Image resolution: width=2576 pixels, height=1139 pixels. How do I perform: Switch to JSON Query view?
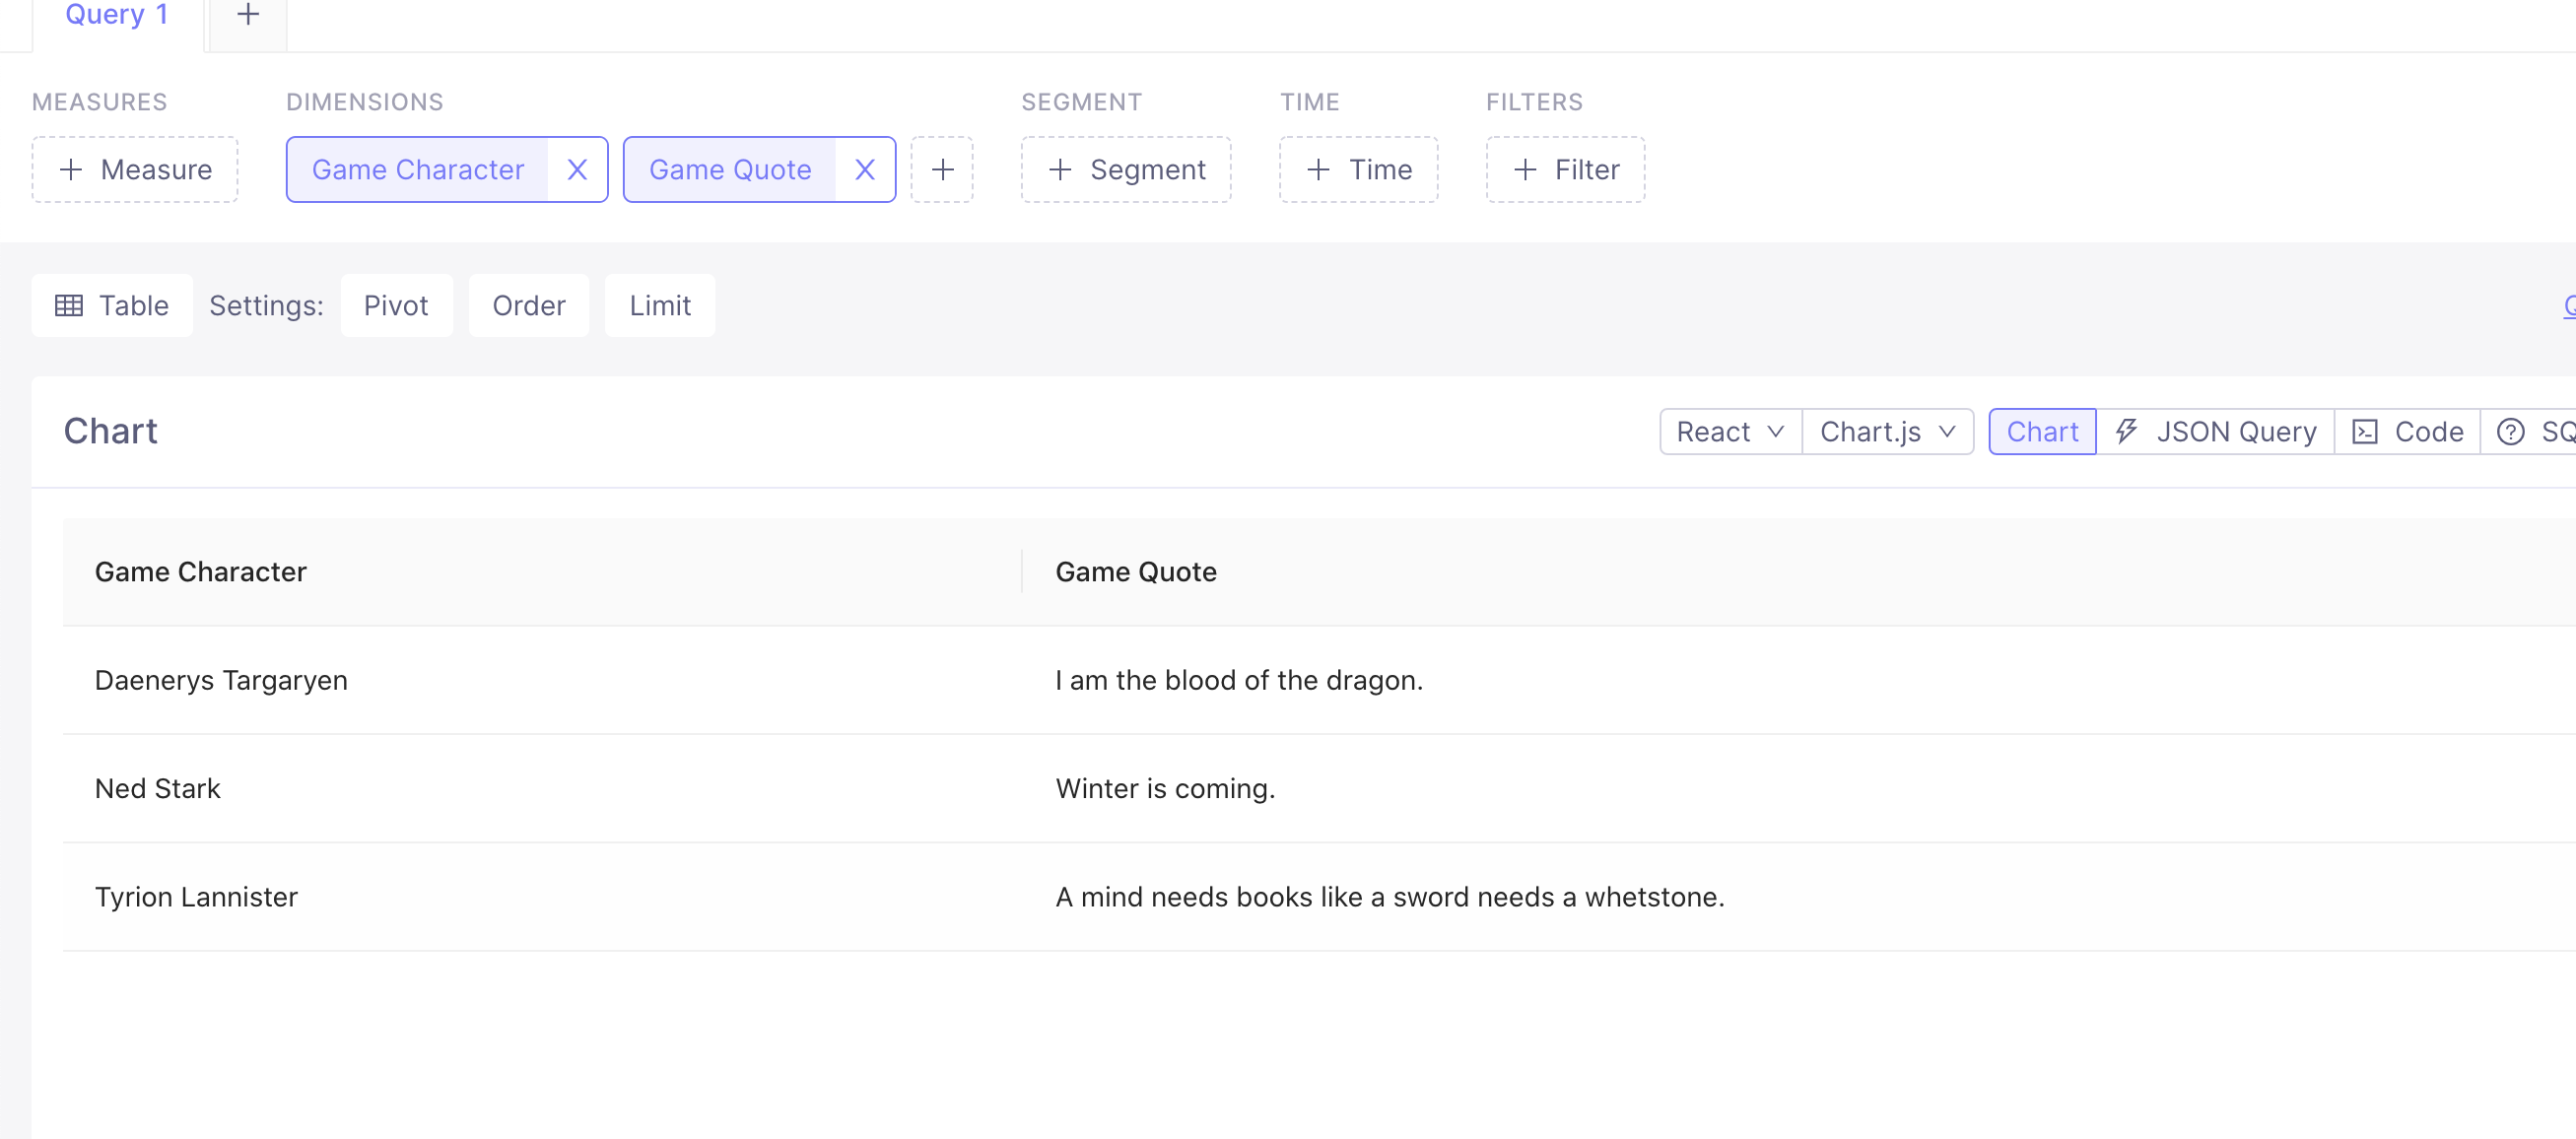(x=2215, y=432)
